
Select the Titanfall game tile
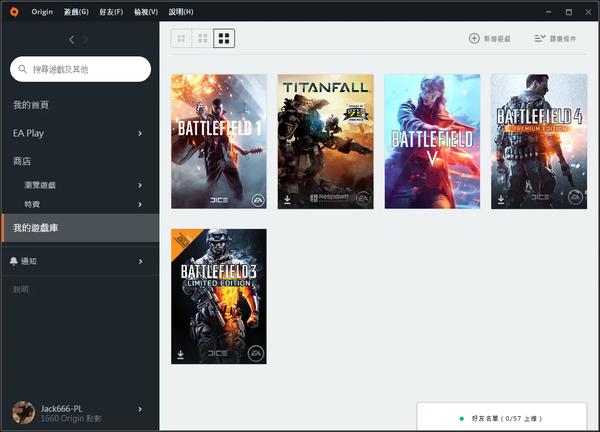(326, 141)
